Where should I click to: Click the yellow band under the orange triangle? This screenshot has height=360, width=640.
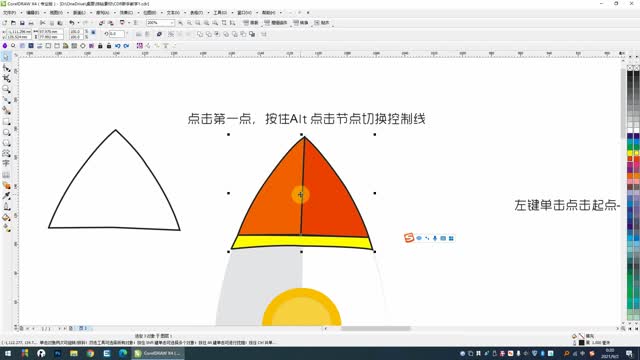(x=302, y=242)
